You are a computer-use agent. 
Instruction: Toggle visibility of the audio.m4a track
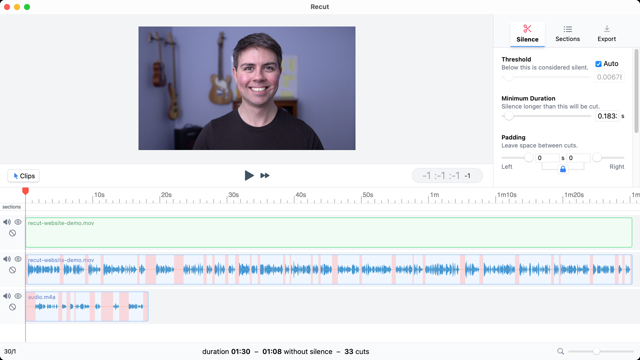click(x=18, y=296)
